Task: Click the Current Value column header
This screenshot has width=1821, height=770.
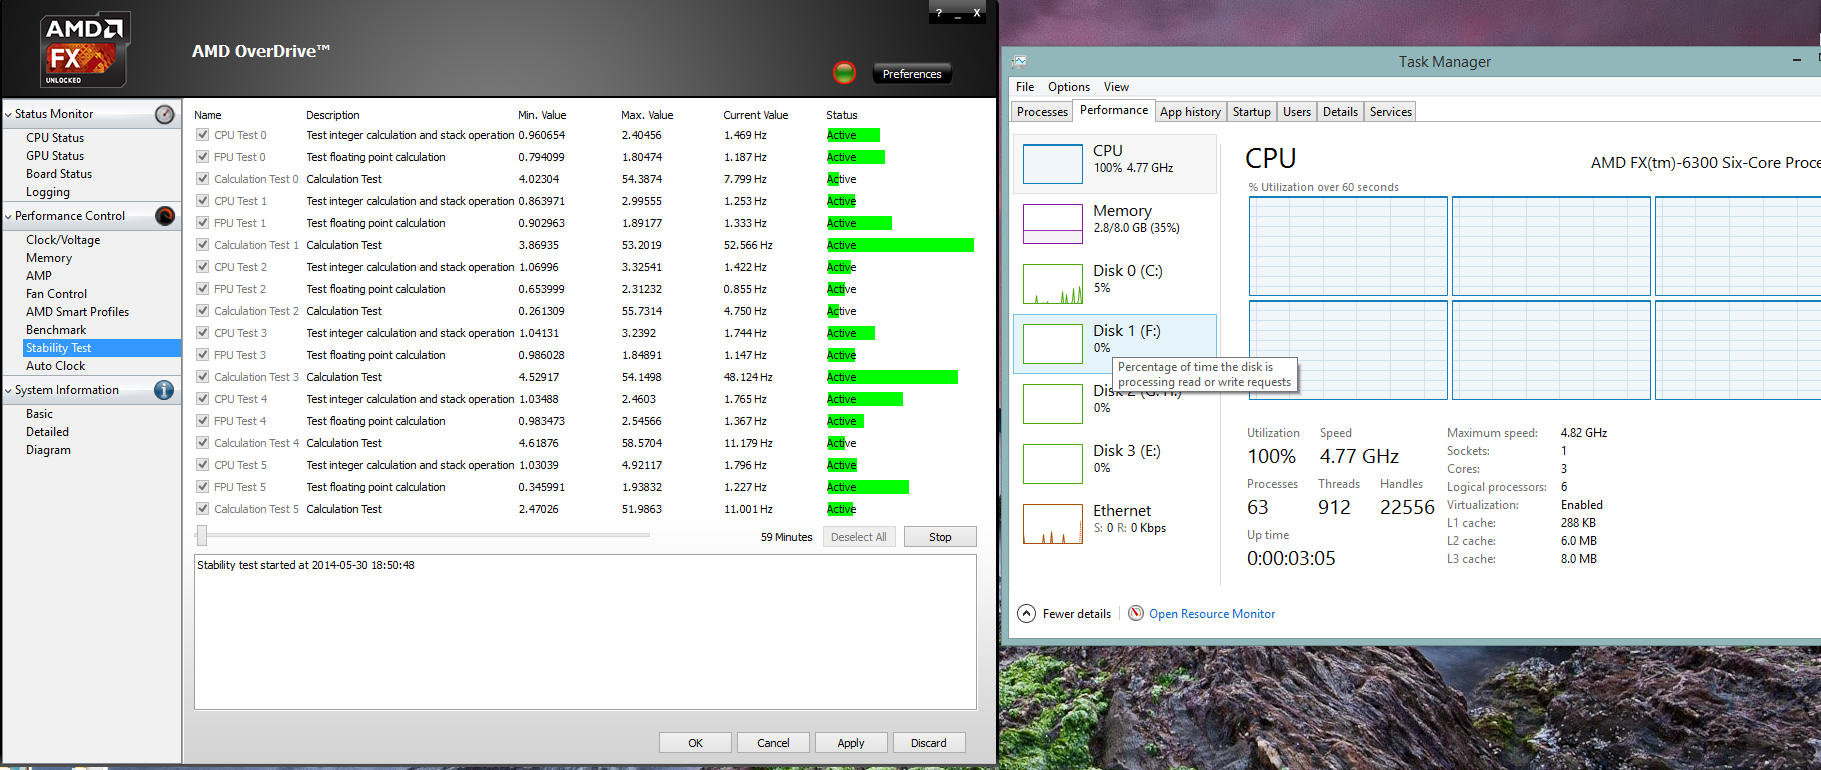Action: click(756, 115)
